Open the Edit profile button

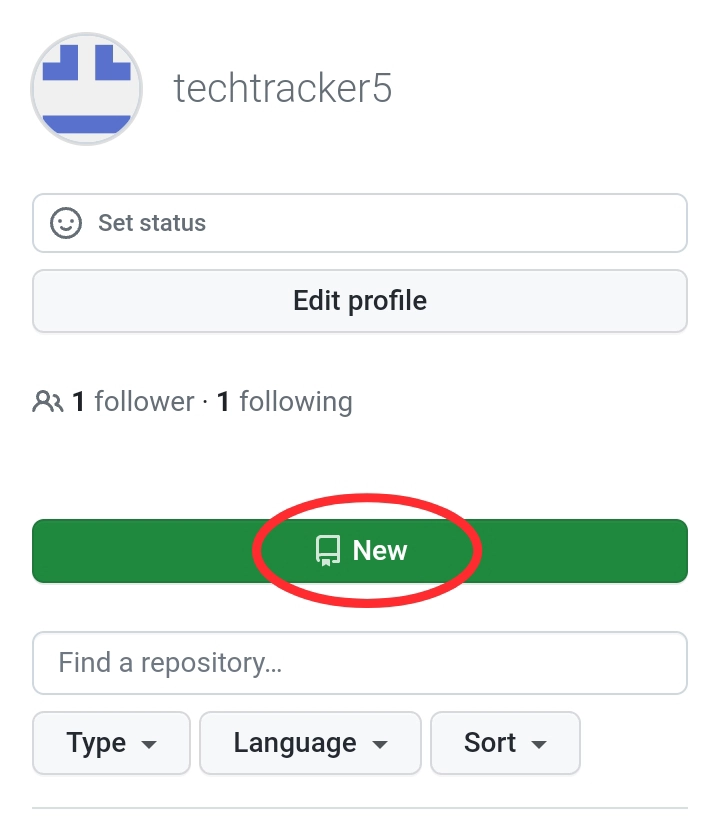pos(360,301)
